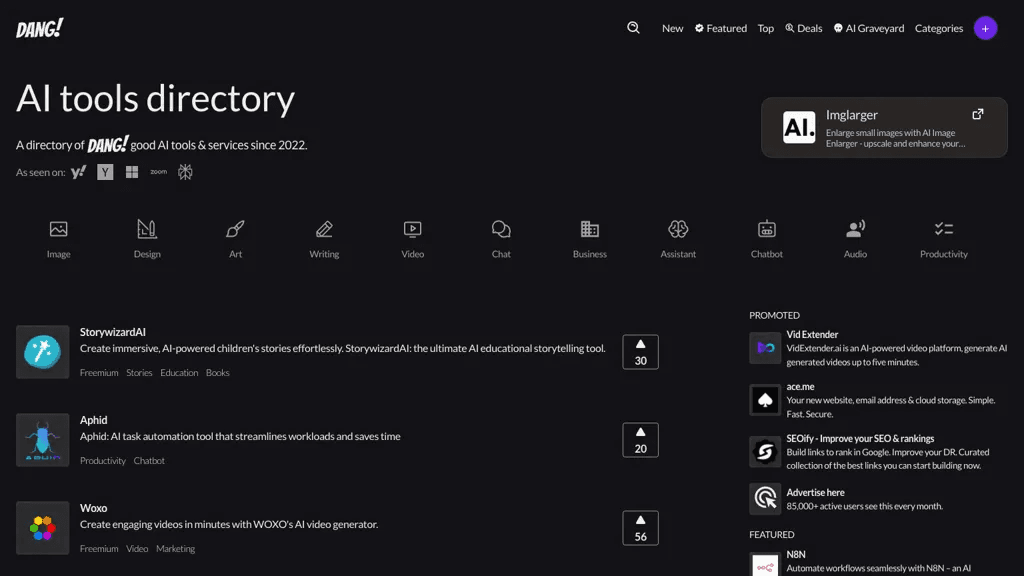The height and width of the screenshot is (576, 1024).
Task: Open the Chat category icon
Action: [501, 229]
